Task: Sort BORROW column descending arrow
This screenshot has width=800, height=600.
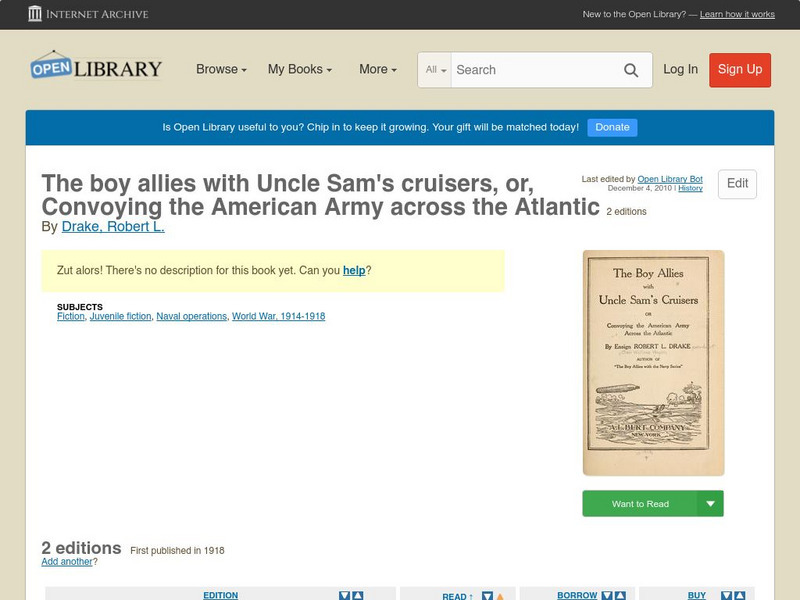Action: [606, 595]
